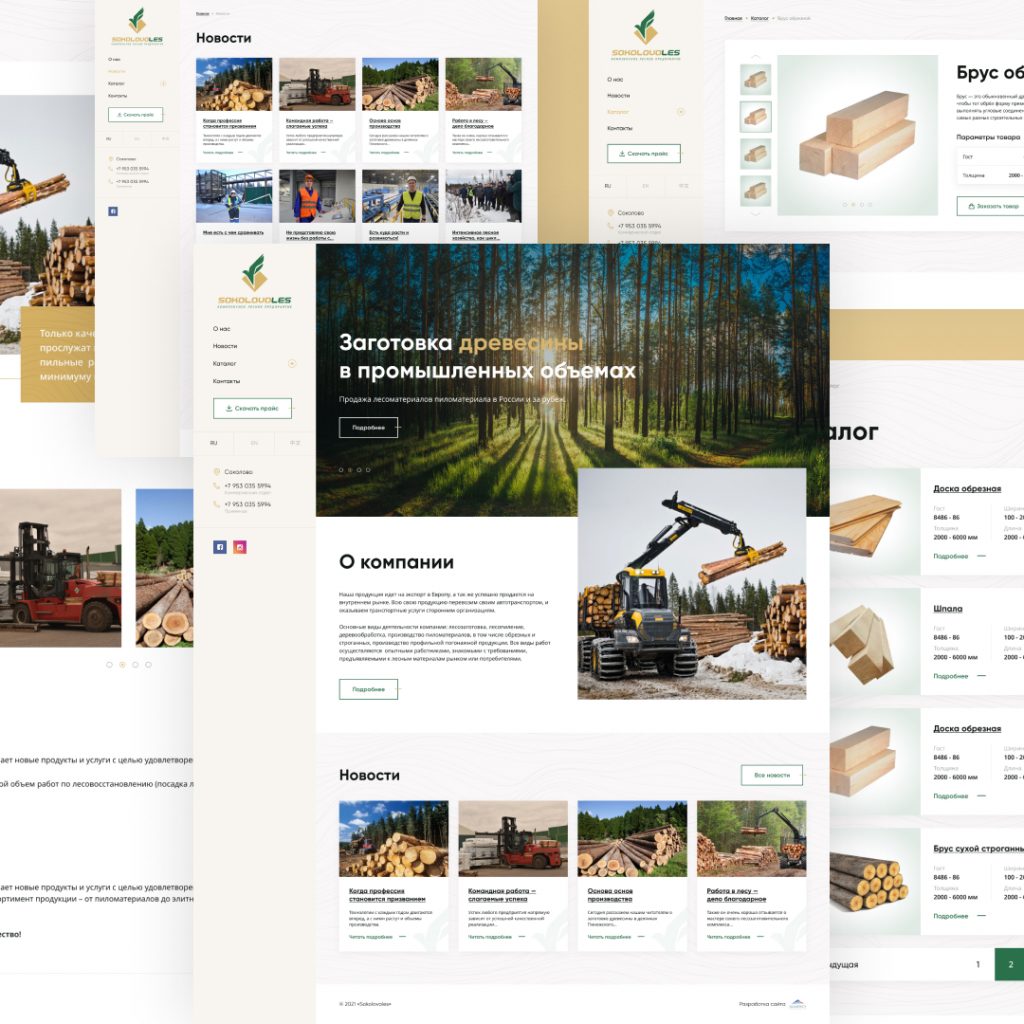Click the up arrow above the product thumbnails
Viewport: 1024px width, 1024px height.
755,56
